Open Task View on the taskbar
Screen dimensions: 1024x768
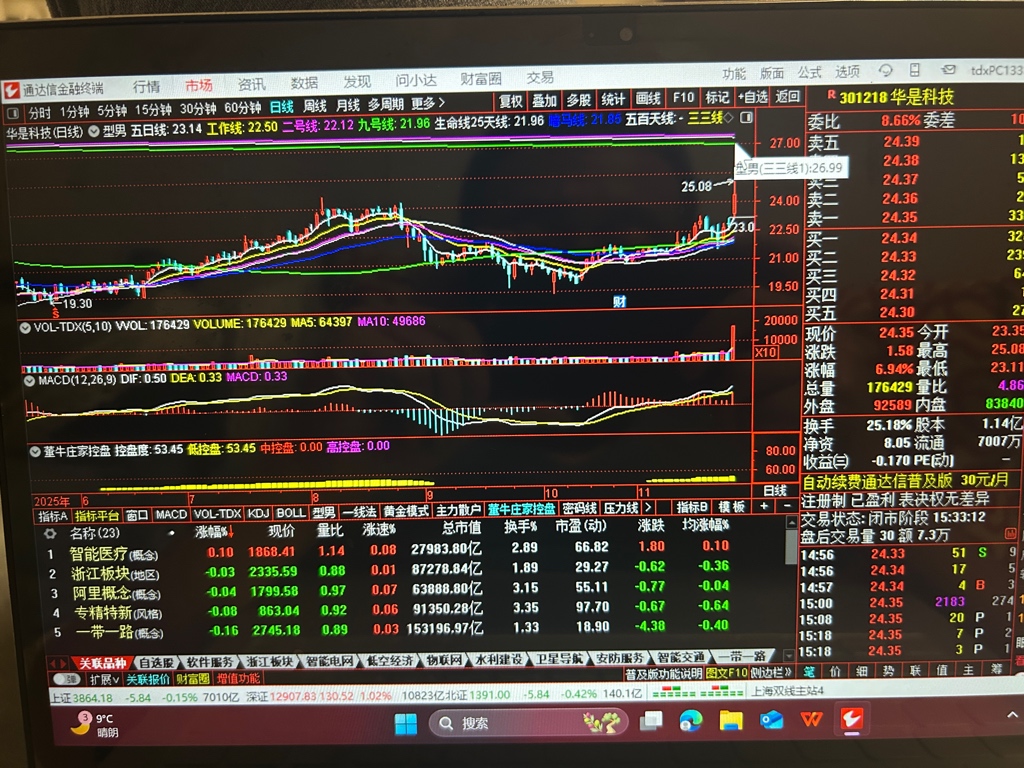point(651,721)
